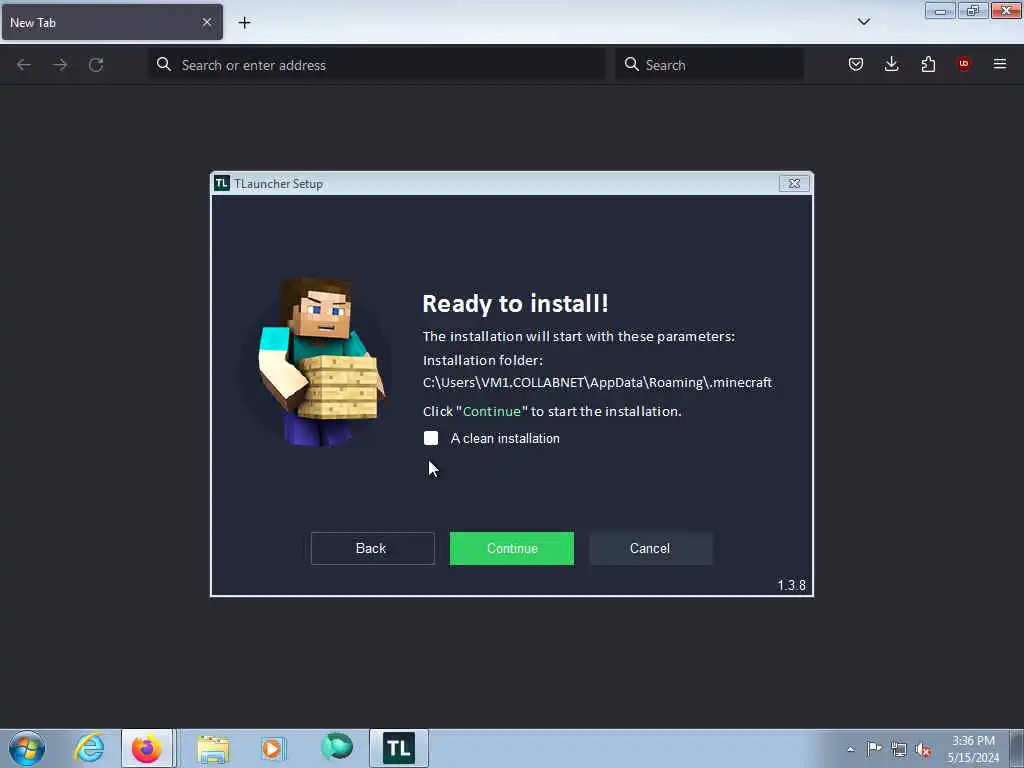Open the Windows Start menu
The height and width of the screenshot is (768, 1024).
click(x=27, y=748)
